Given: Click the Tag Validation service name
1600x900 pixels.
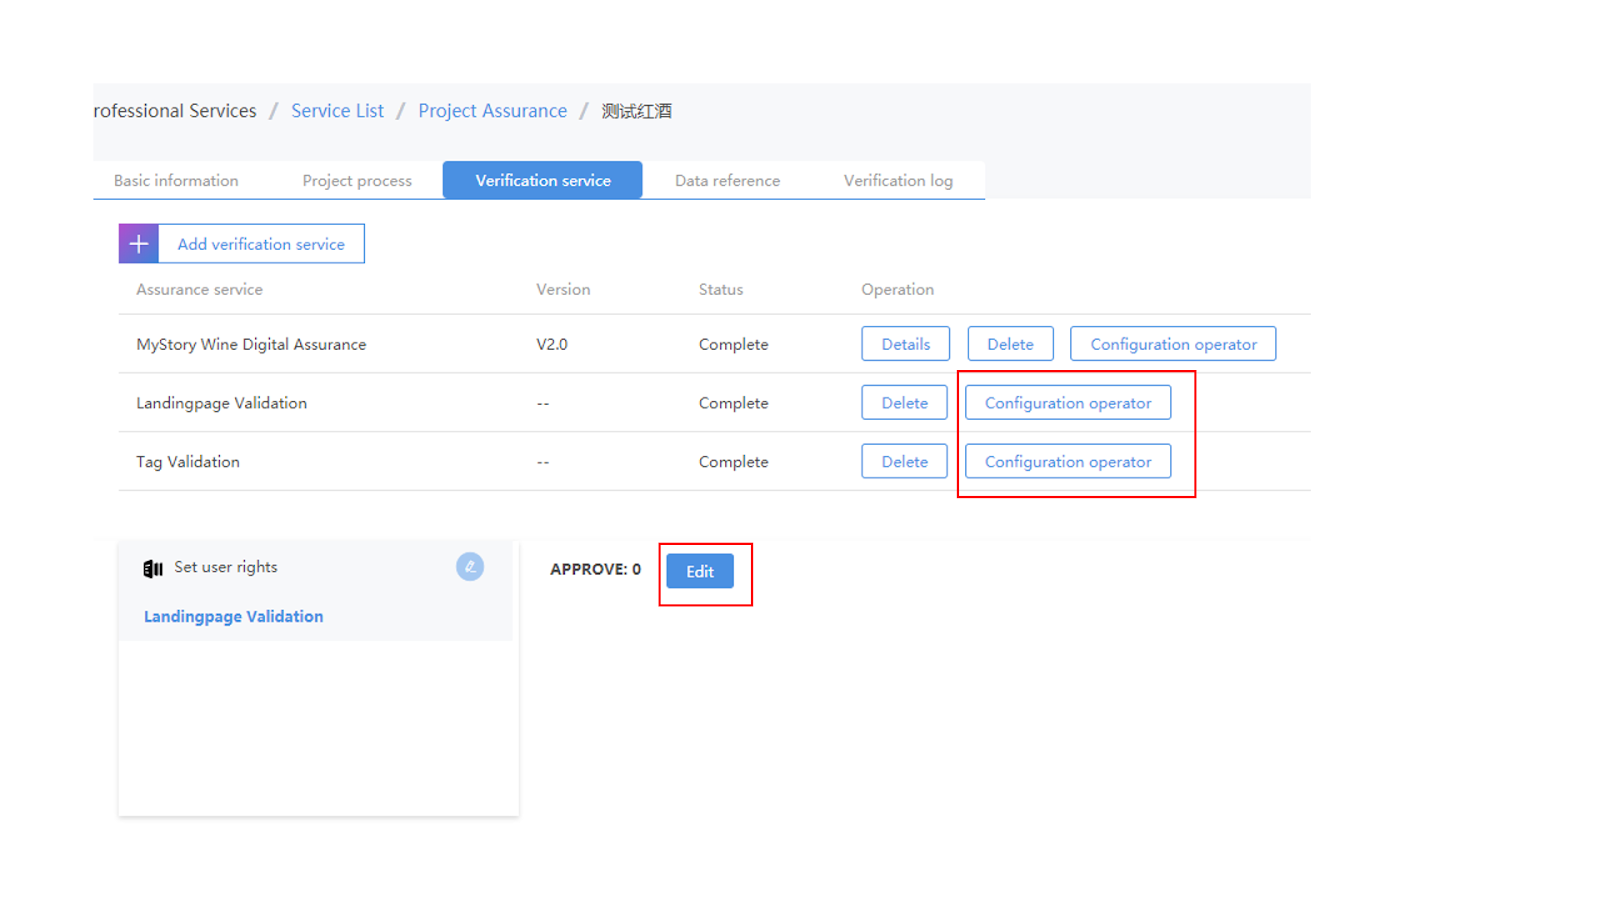Looking at the screenshot, I should [x=188, y=462].
